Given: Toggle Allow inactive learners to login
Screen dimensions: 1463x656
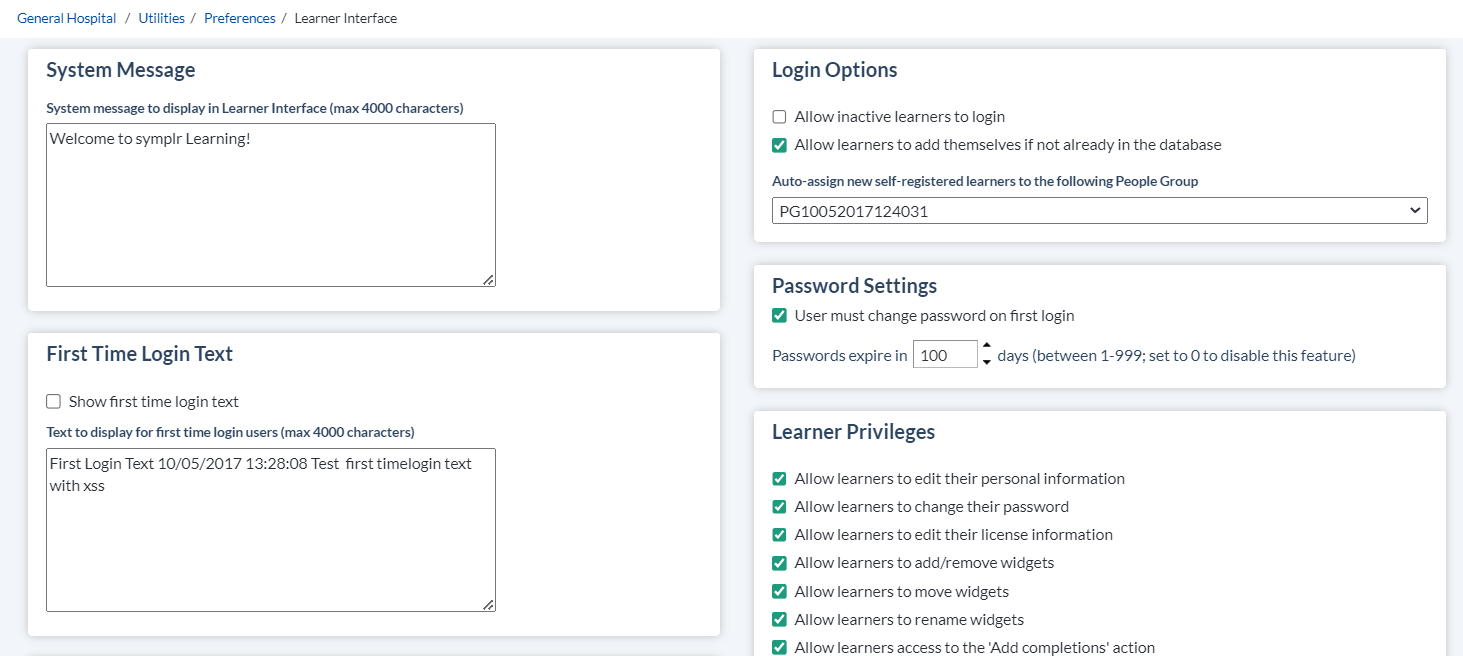Looking at the screenshot, I should coord(780,117).
